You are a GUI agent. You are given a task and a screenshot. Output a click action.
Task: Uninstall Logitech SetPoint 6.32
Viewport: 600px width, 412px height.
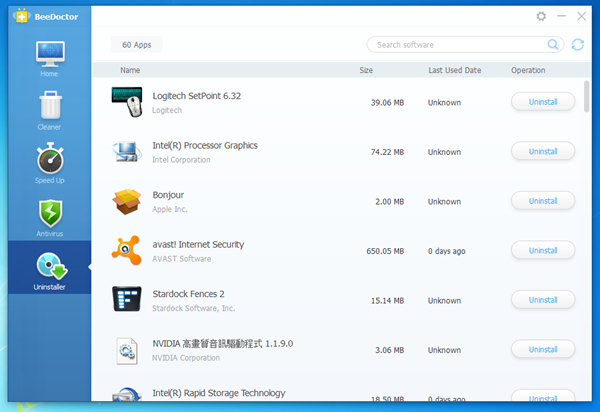tap(543, 102)
